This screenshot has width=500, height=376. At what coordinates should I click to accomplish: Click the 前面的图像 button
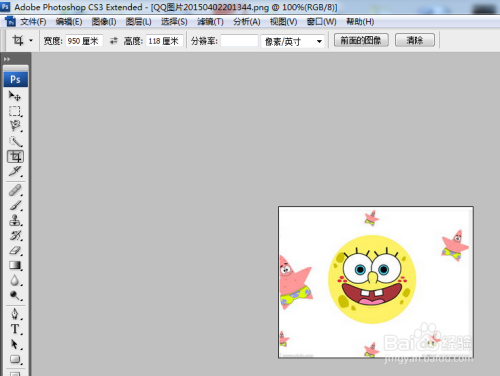click(361, 40)
